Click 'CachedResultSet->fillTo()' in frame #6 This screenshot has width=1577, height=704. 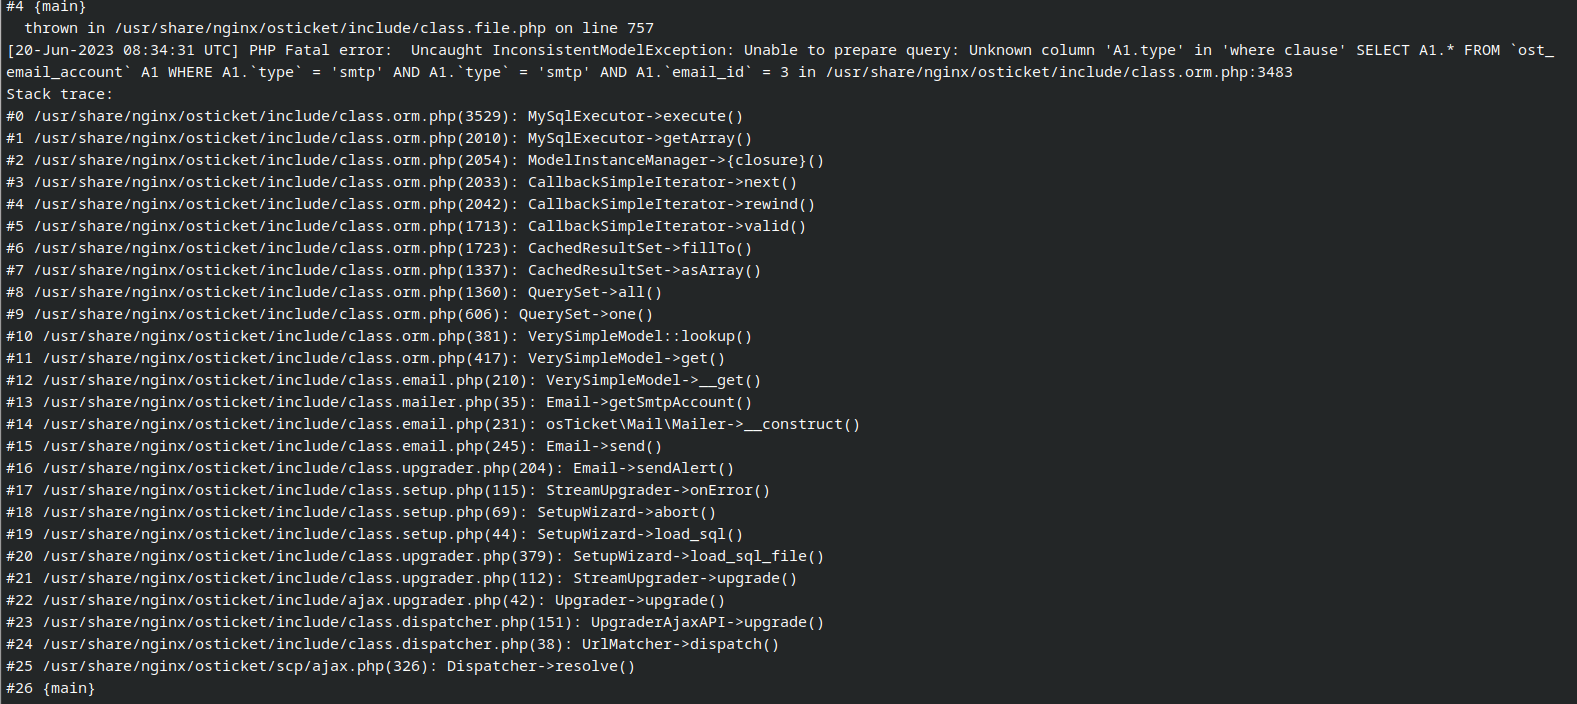tap(639, 248)
